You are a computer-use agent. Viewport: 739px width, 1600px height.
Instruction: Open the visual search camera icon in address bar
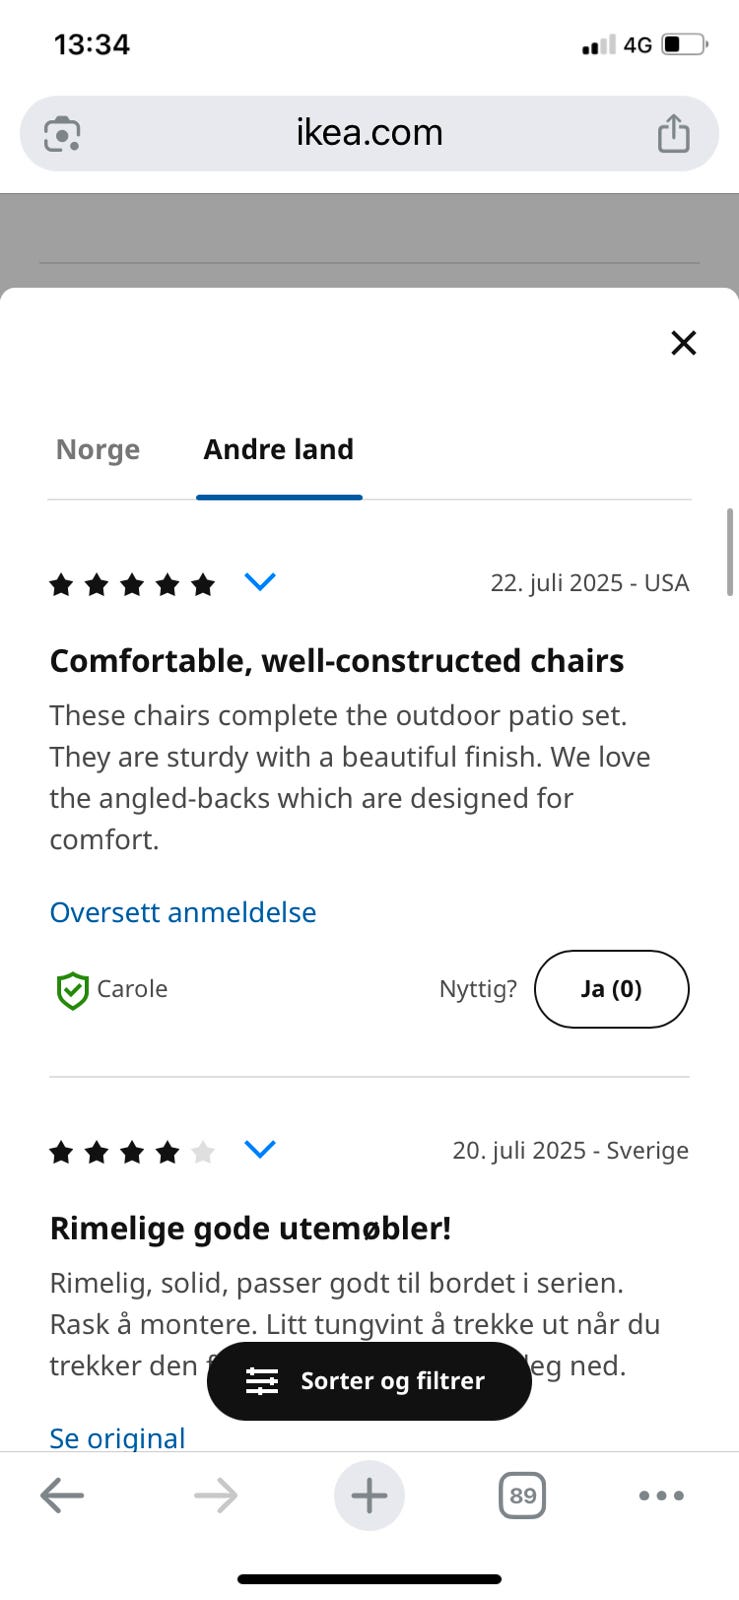(x=60, y=132)
